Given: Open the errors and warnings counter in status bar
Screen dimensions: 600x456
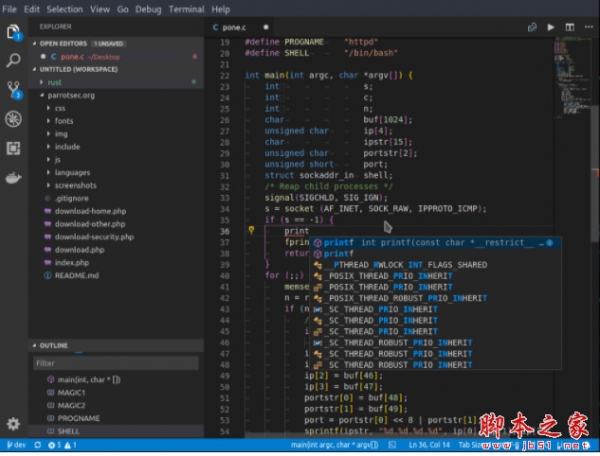Looking at the screenshot, I should click(62, 445).
